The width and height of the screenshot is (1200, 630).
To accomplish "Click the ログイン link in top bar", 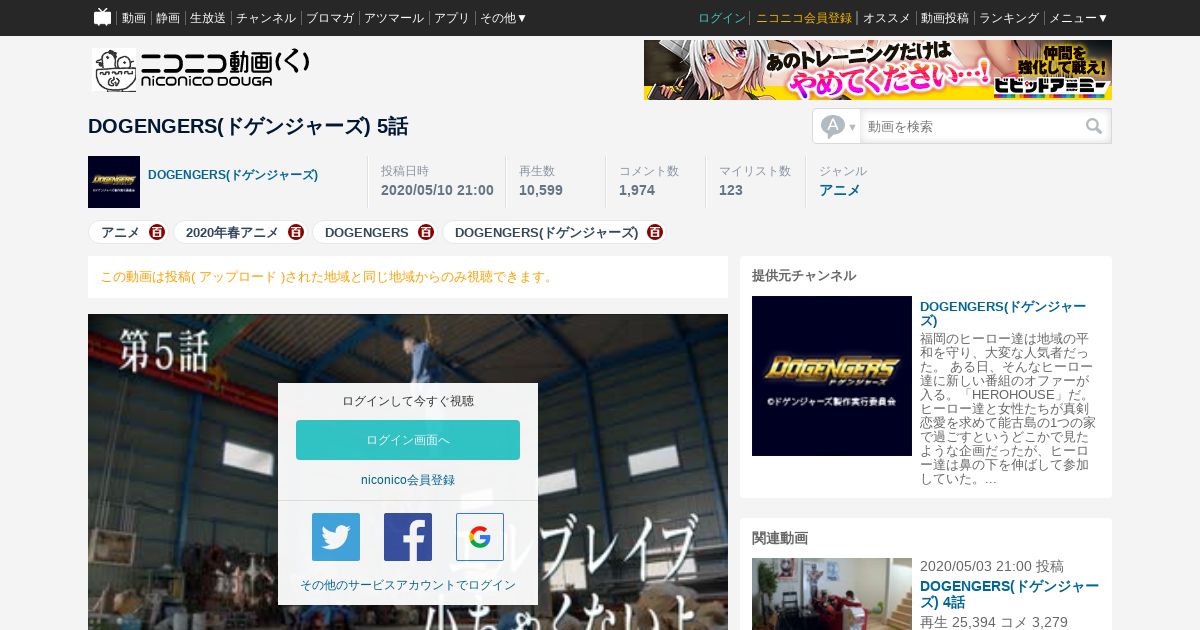I will click(722, 18).
